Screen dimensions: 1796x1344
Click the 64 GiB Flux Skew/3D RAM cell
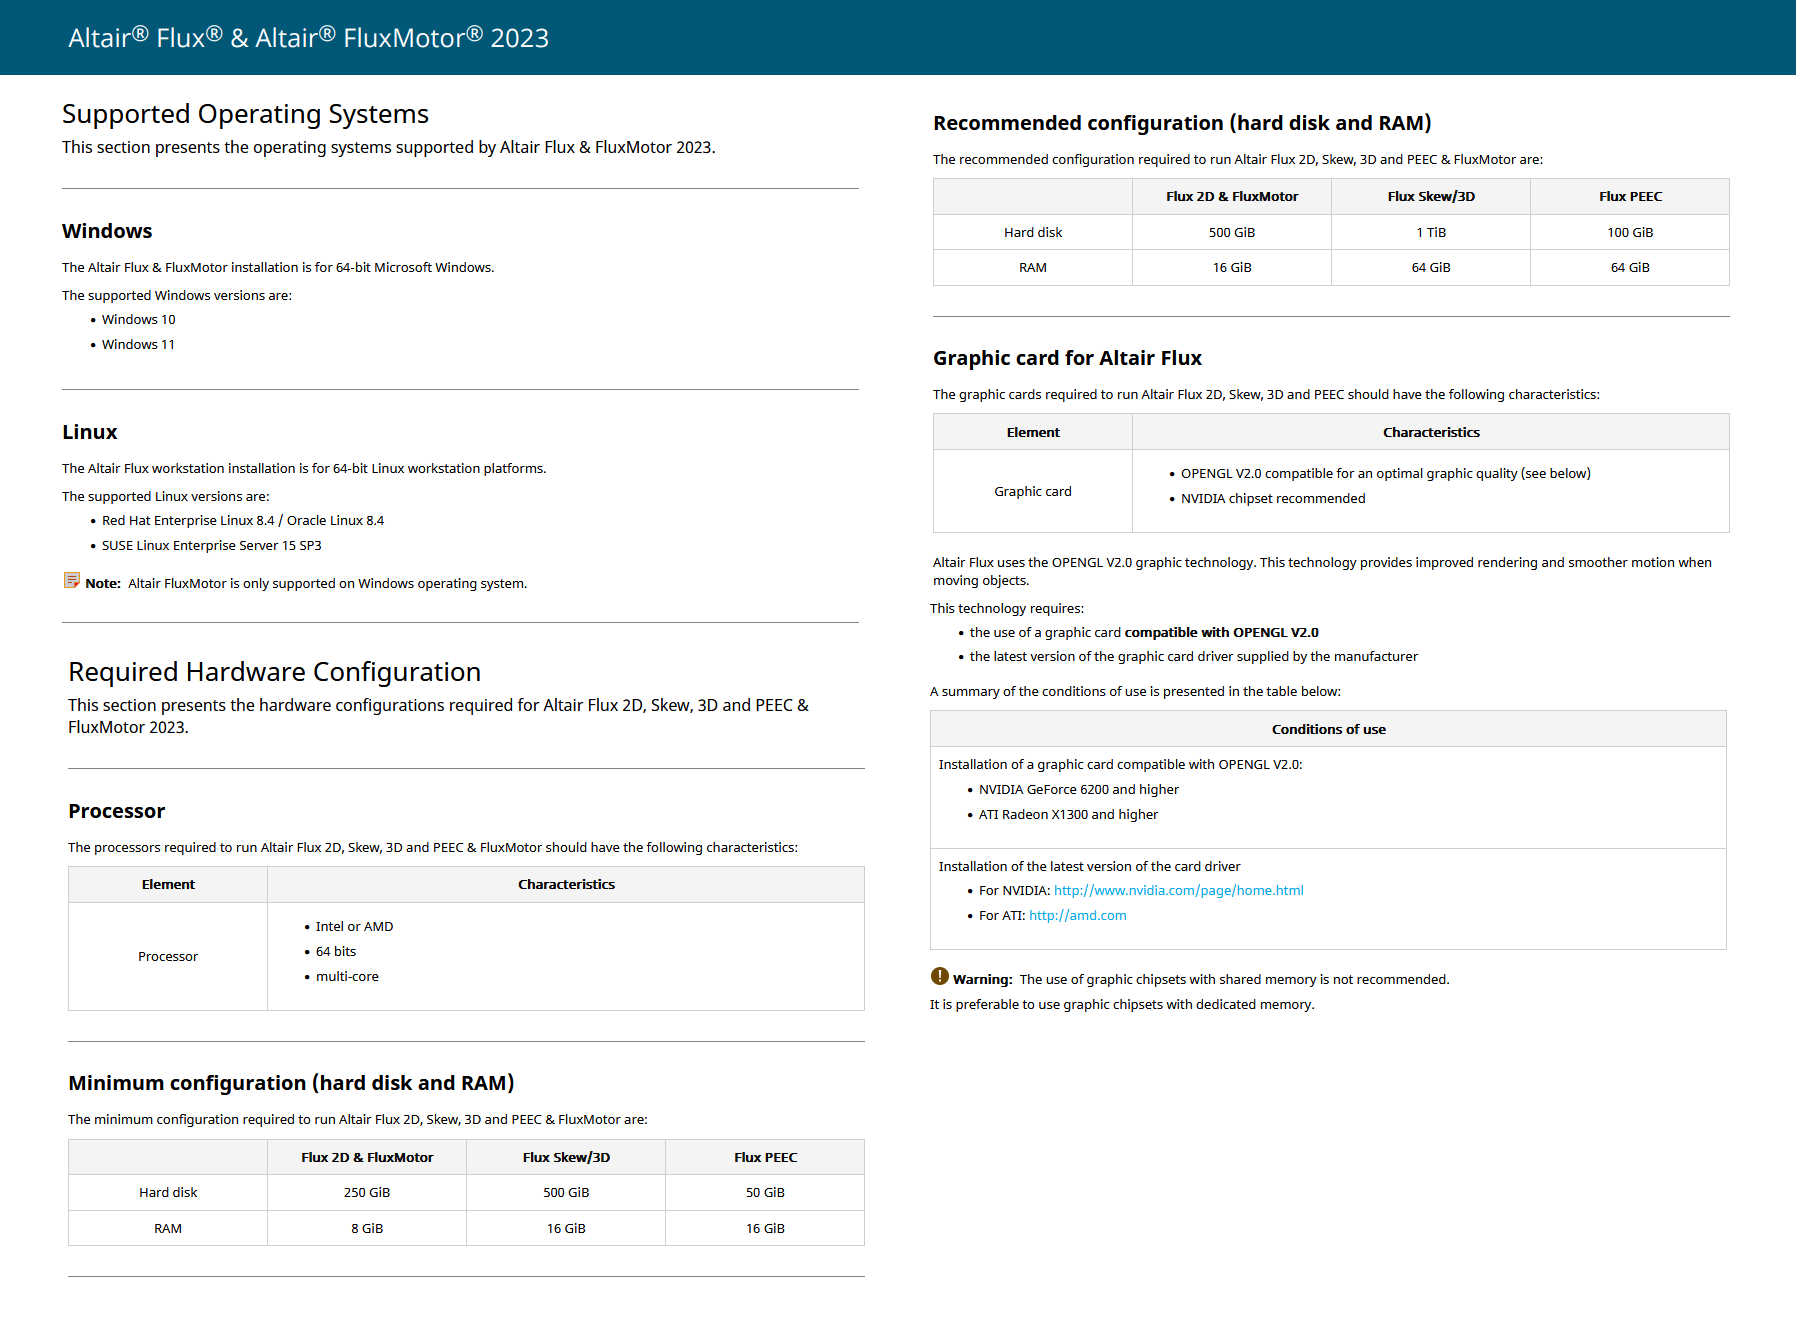pos(1431,268)
